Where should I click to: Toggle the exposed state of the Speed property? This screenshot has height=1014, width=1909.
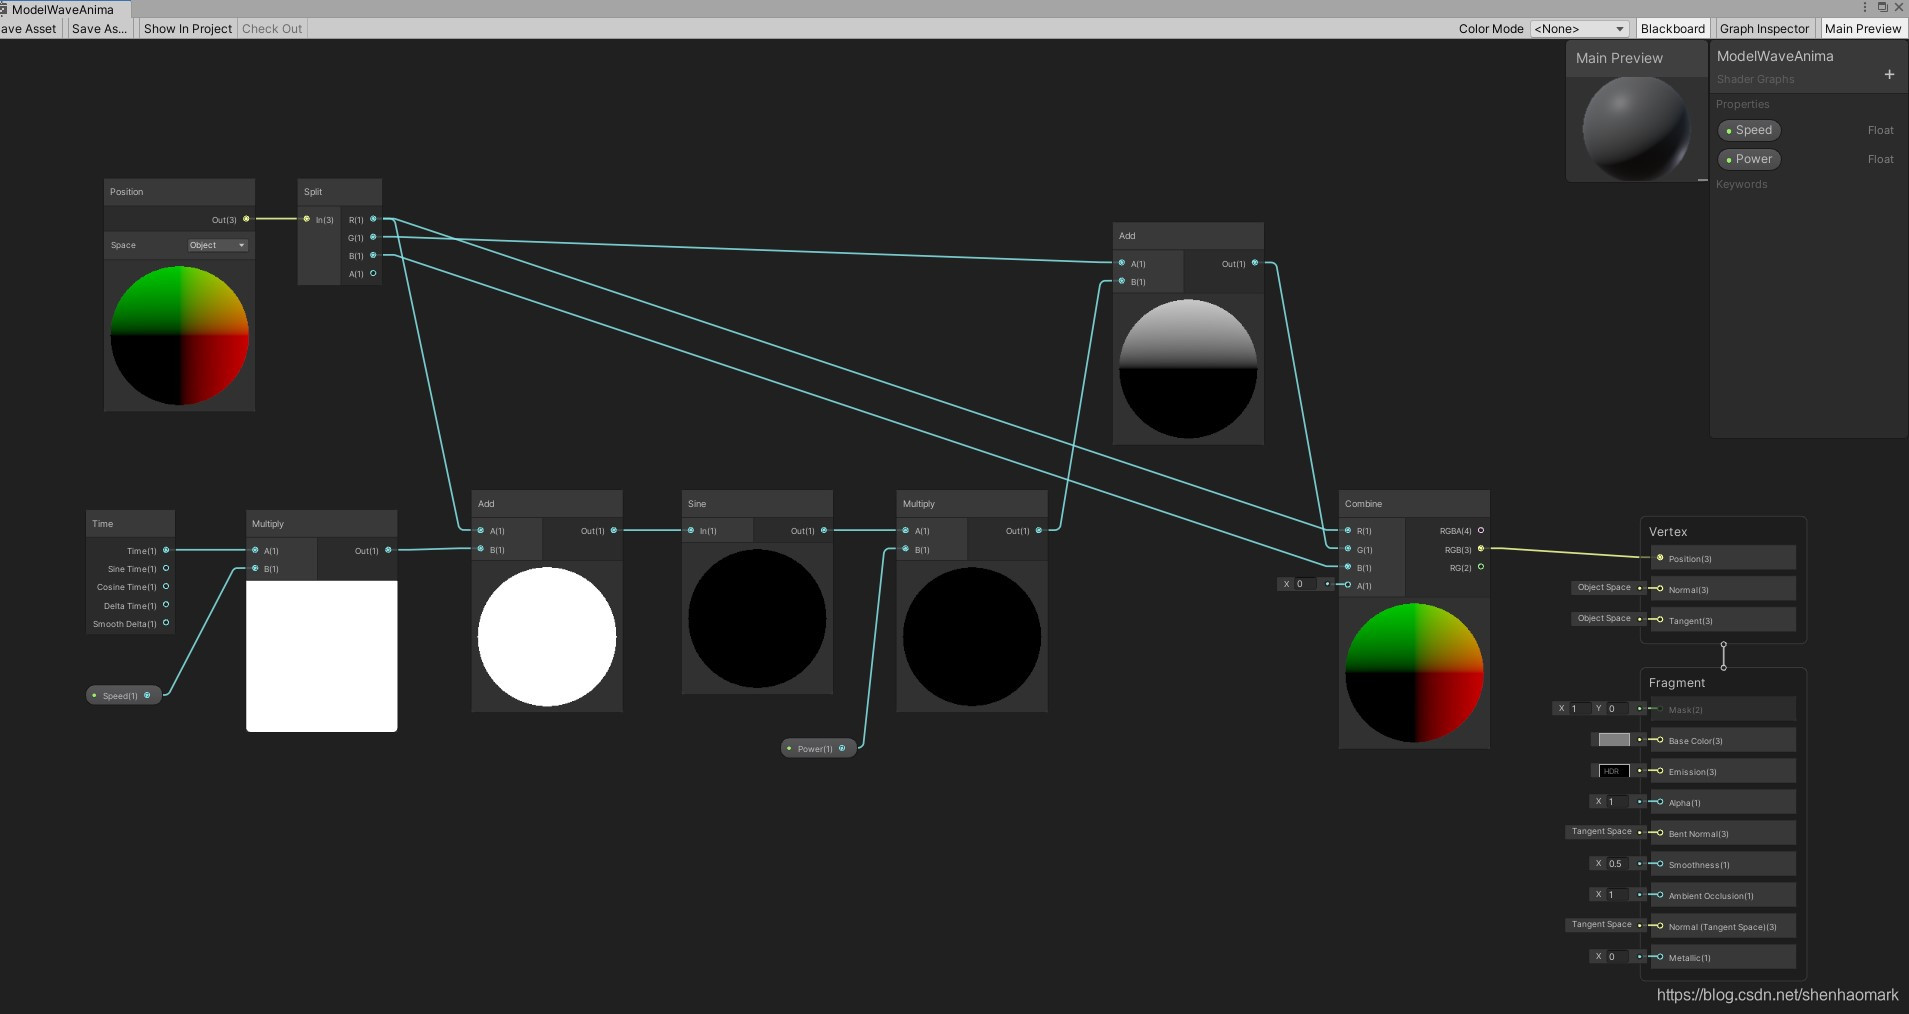click(x=1730, y=130)
